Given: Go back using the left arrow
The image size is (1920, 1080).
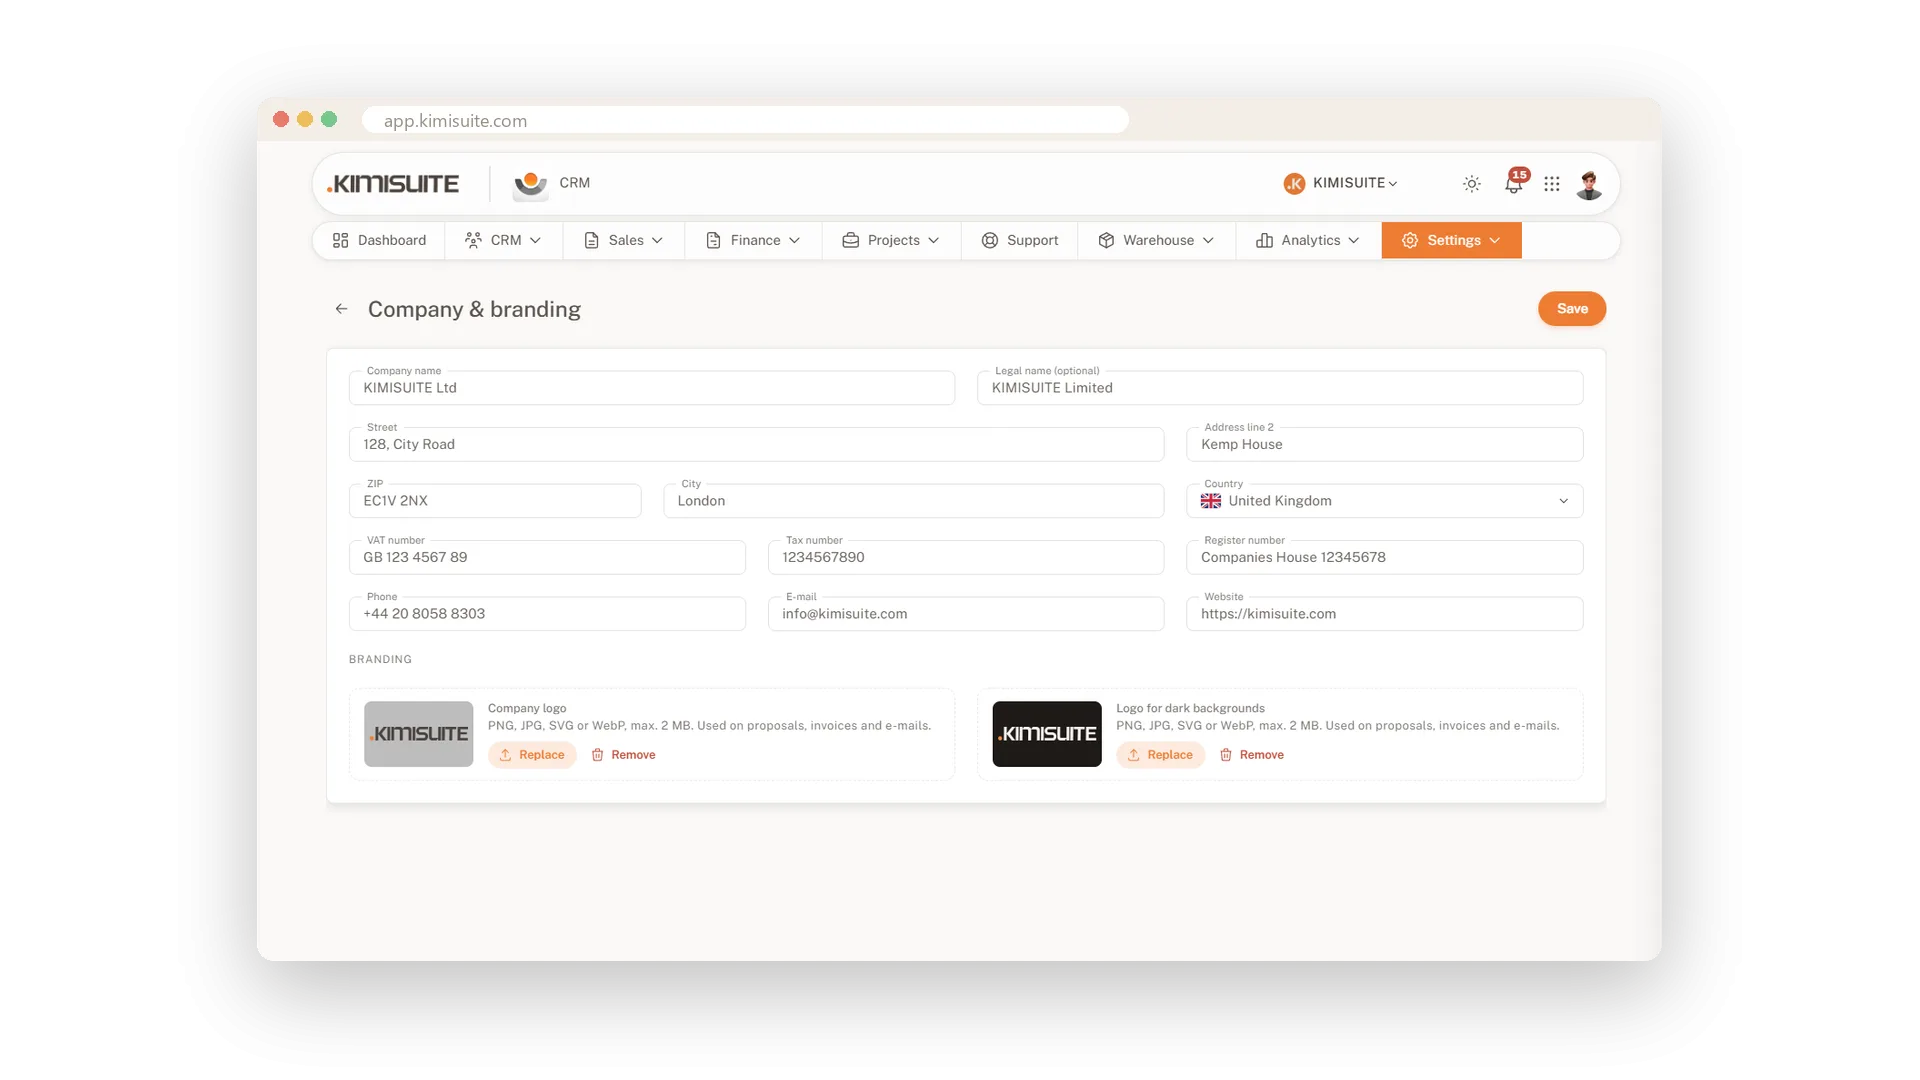Looking at the screenshot, I should point(342,309).
